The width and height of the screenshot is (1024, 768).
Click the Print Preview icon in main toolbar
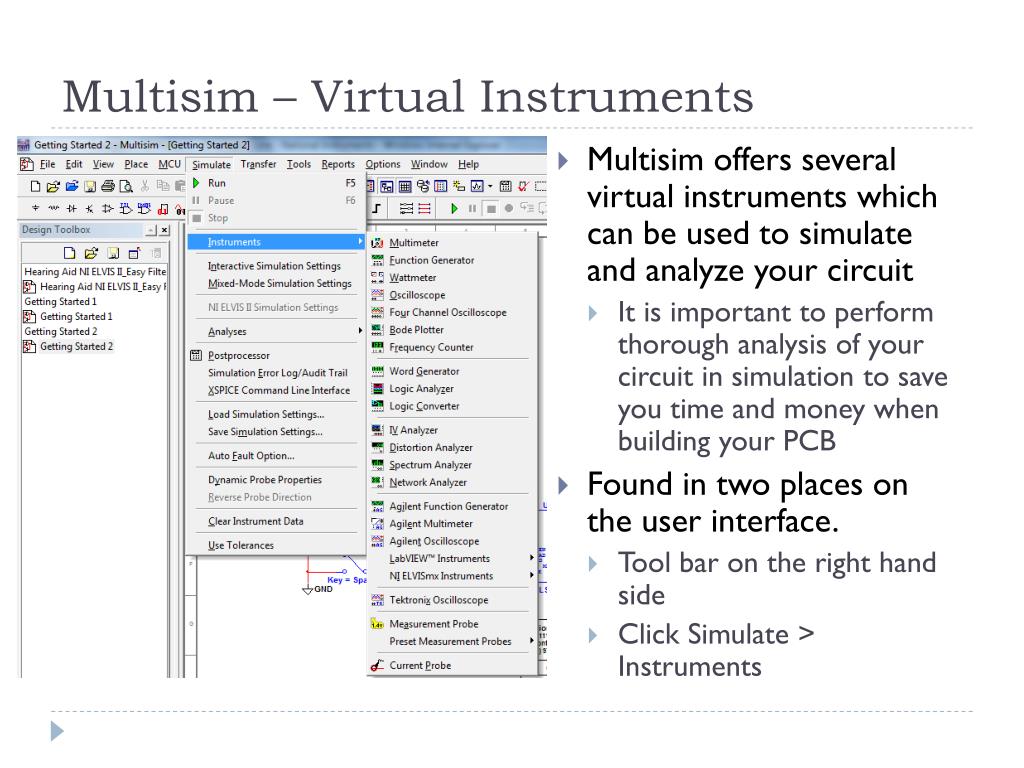click(126, 186)
